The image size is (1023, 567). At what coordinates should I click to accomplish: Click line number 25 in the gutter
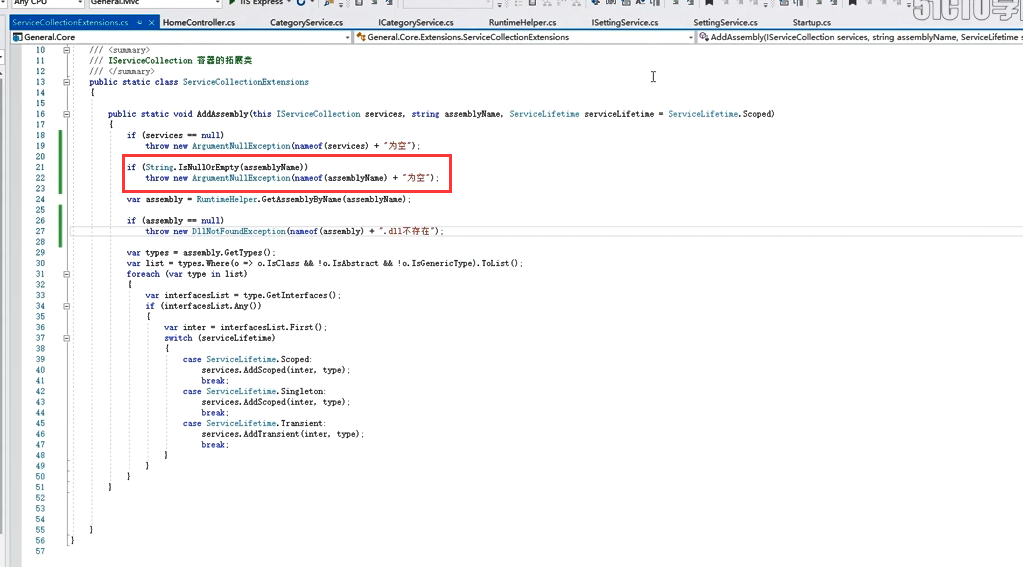pyautogui.click(x=40, y=210)
